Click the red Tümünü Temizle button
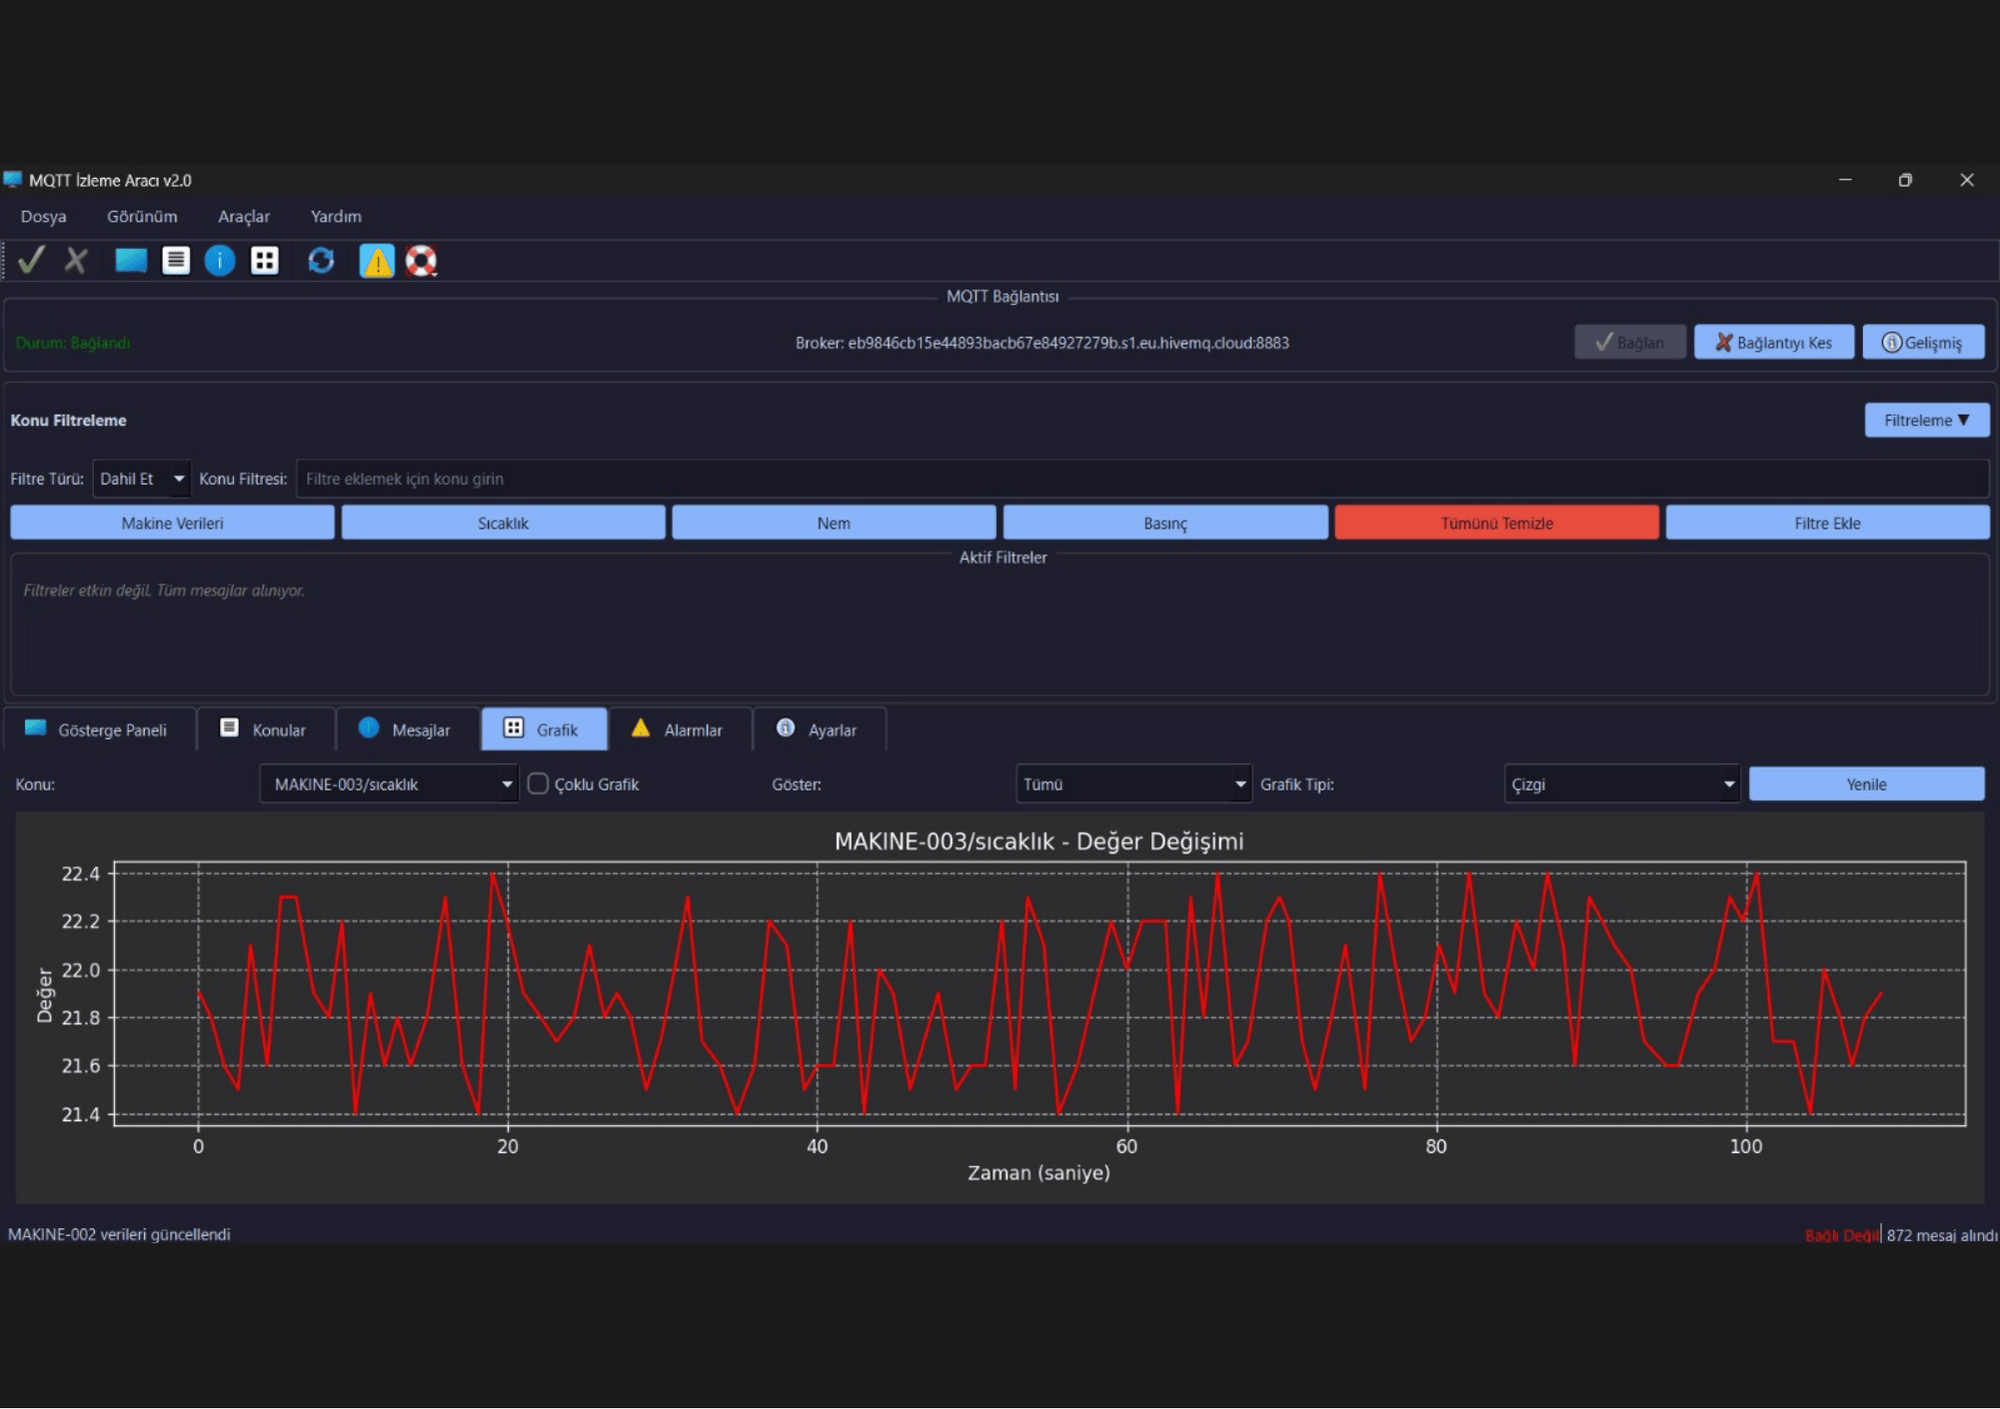 pos(1496,523)
